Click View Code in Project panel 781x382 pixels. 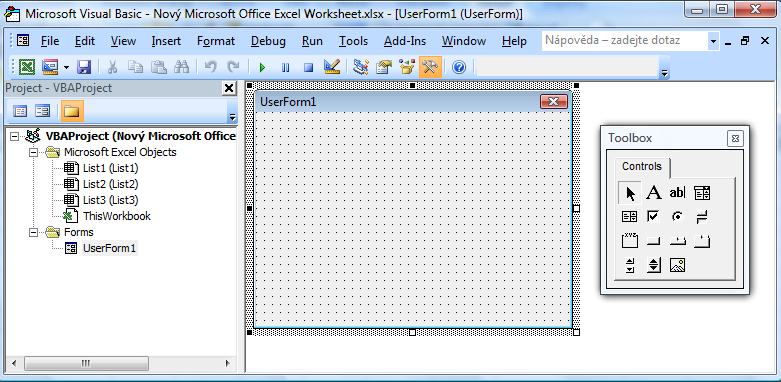point(20,111)
